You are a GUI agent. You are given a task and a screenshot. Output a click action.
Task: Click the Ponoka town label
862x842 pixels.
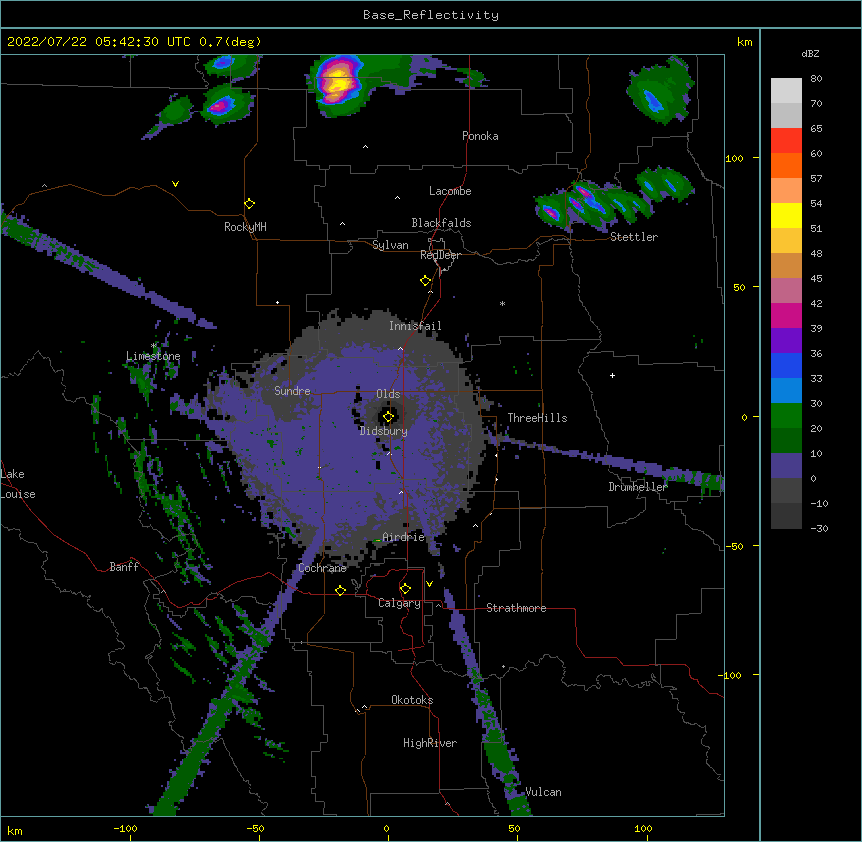click(x=480, y=136)
